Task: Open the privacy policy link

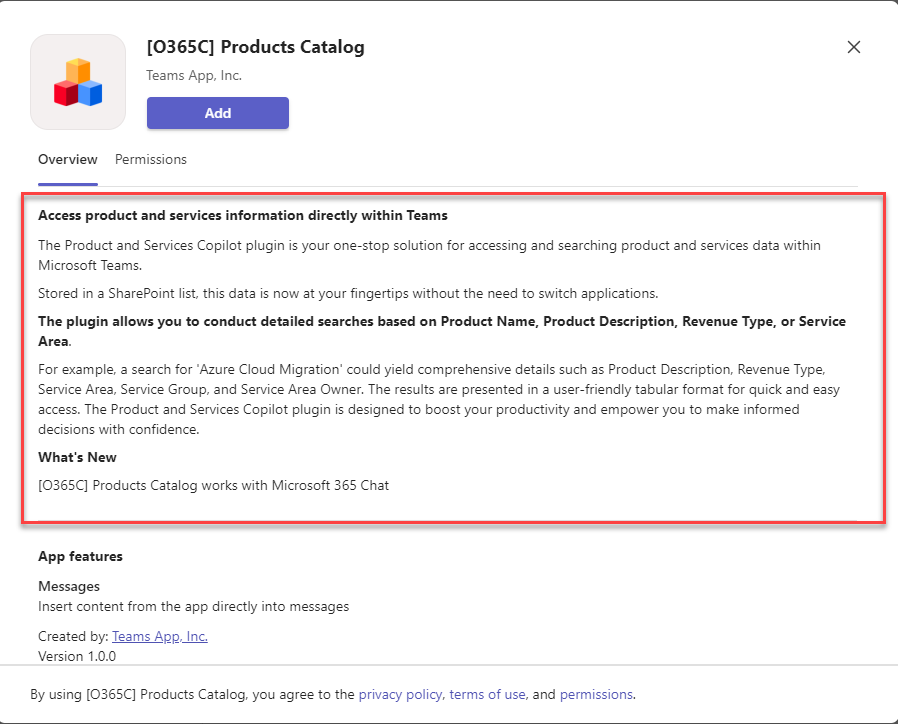Action: tap(400, 694)
